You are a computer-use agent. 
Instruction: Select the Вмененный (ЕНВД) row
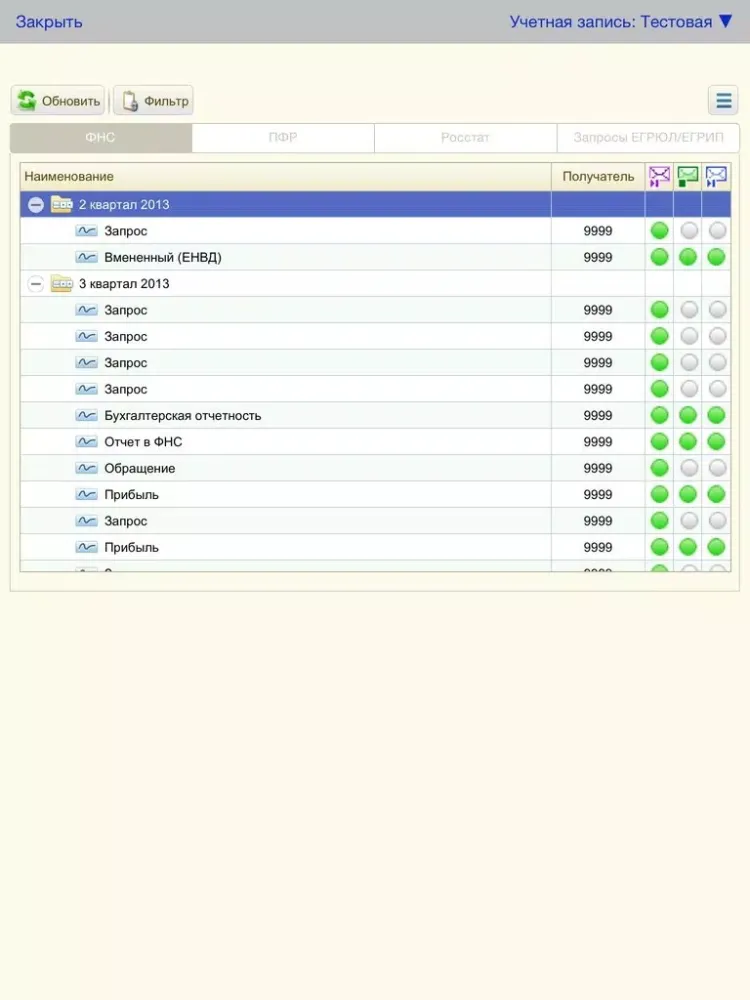376,257
